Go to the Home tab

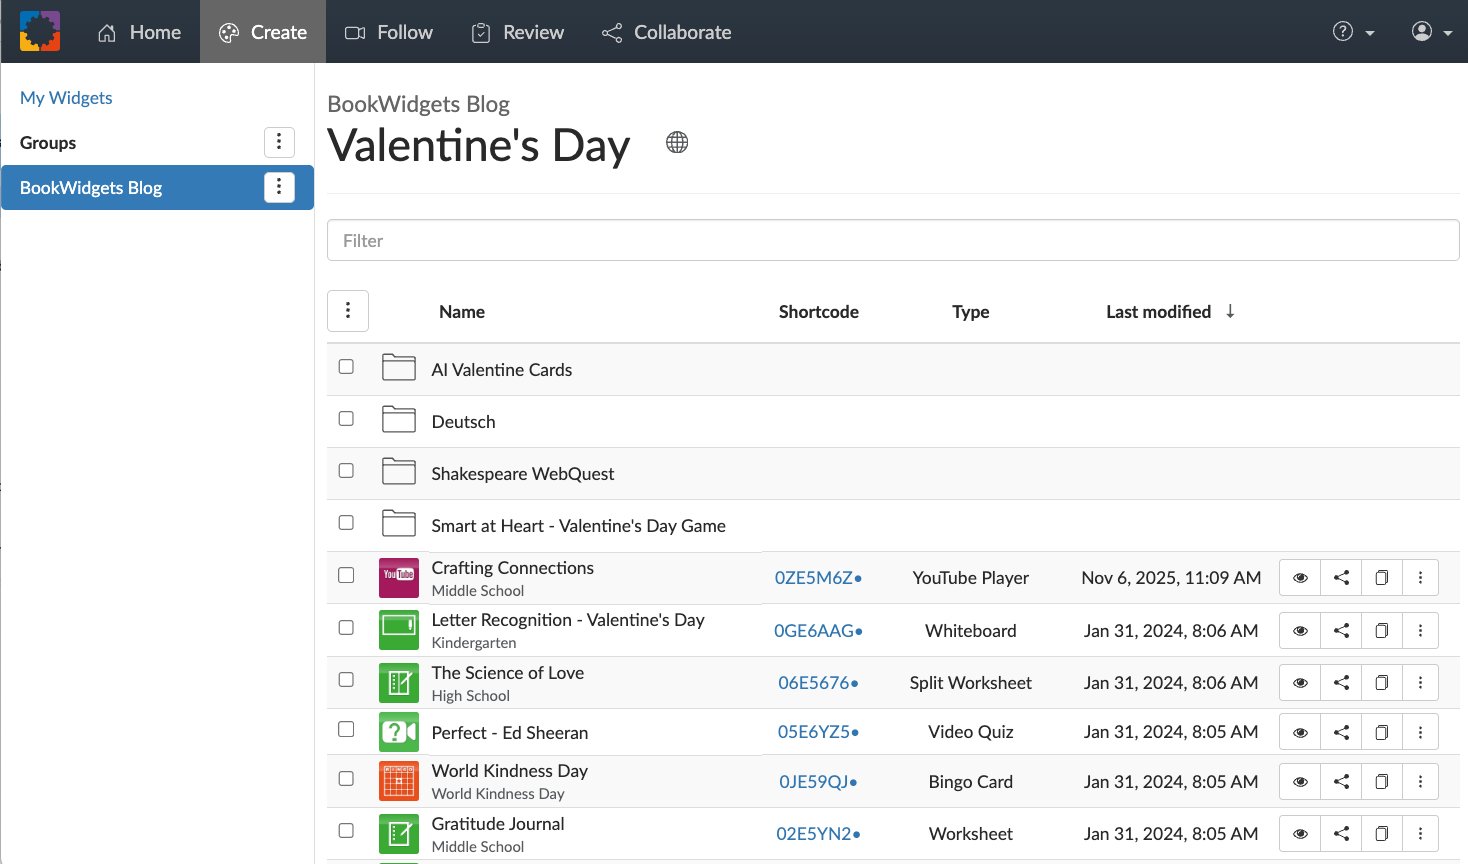pyautogui.click(x=139, y=31)
